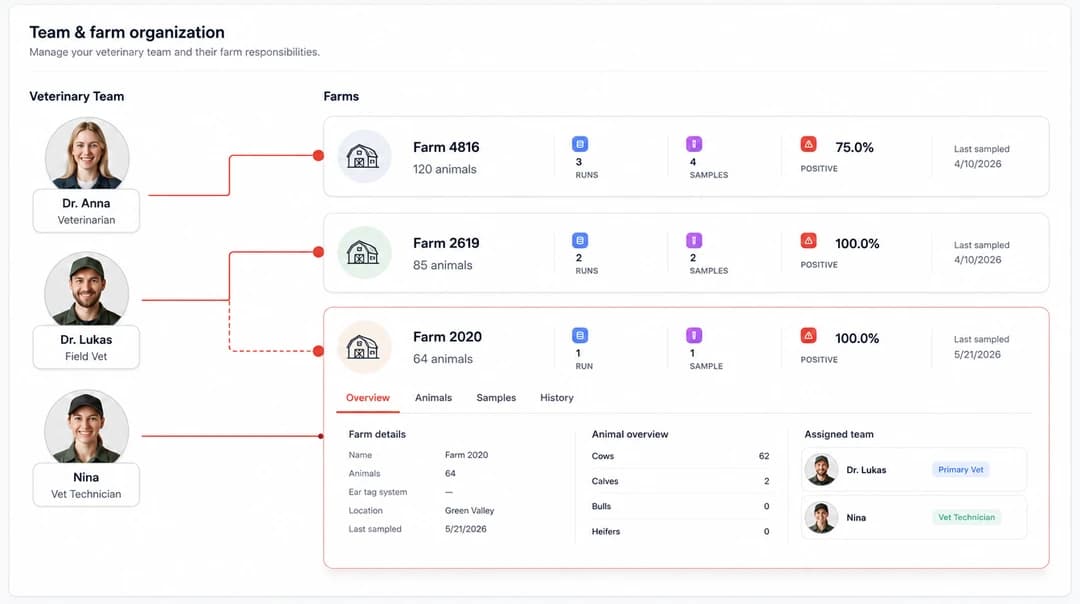Click the blue run icon on Farm 2020
The height and width of the screenshot is (604, 1080).
coord(580,335)
